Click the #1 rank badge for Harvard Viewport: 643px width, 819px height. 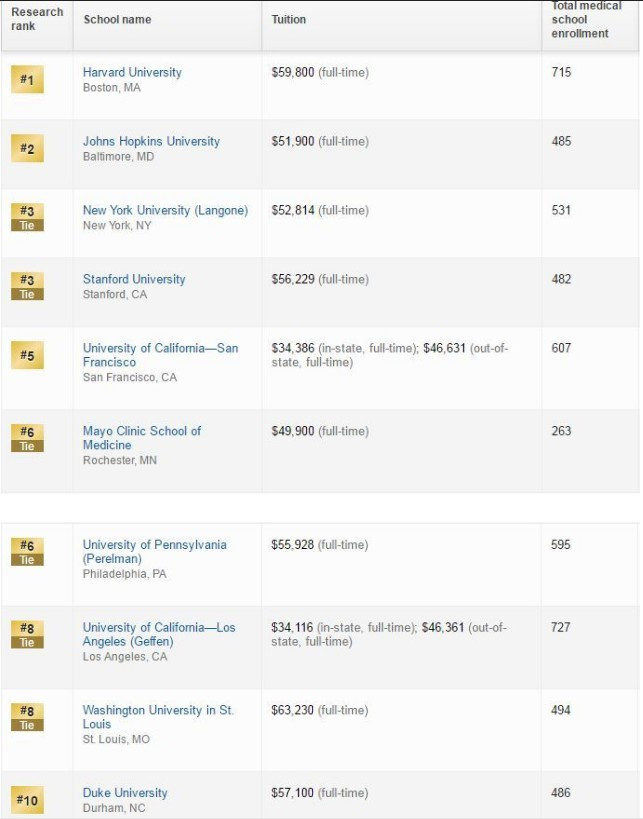tap(27, 79)
